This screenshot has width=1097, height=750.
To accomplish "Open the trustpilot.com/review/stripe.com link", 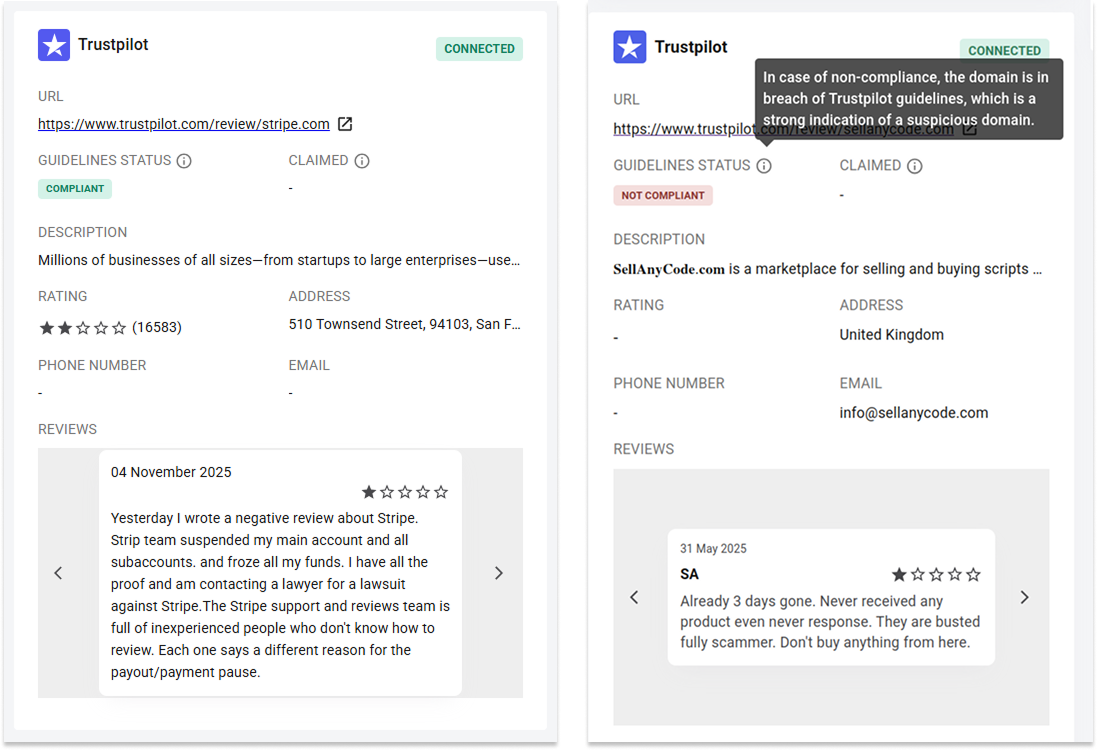I will [x=183, y=124].
